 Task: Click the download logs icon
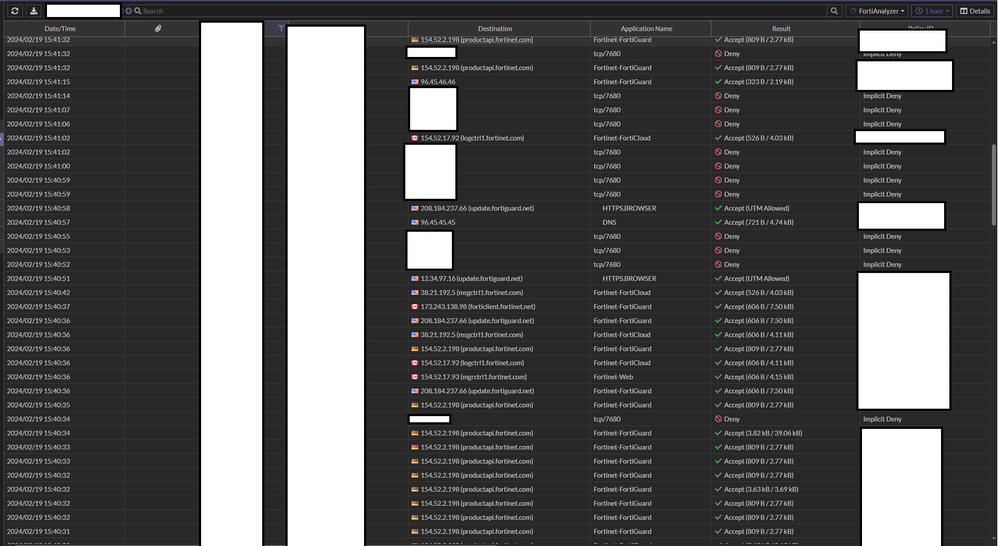click(34, 11)
